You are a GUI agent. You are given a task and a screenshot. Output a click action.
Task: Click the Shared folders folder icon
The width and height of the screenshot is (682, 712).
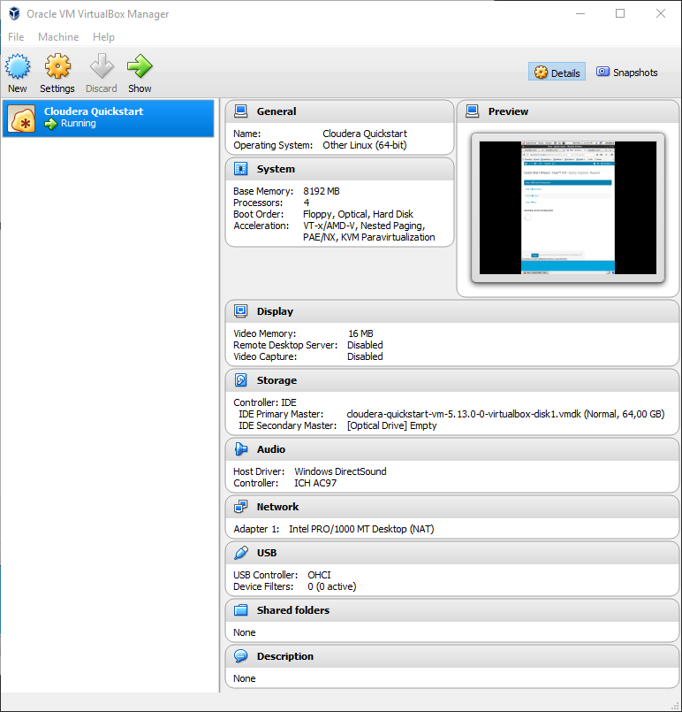coord(241,610)
